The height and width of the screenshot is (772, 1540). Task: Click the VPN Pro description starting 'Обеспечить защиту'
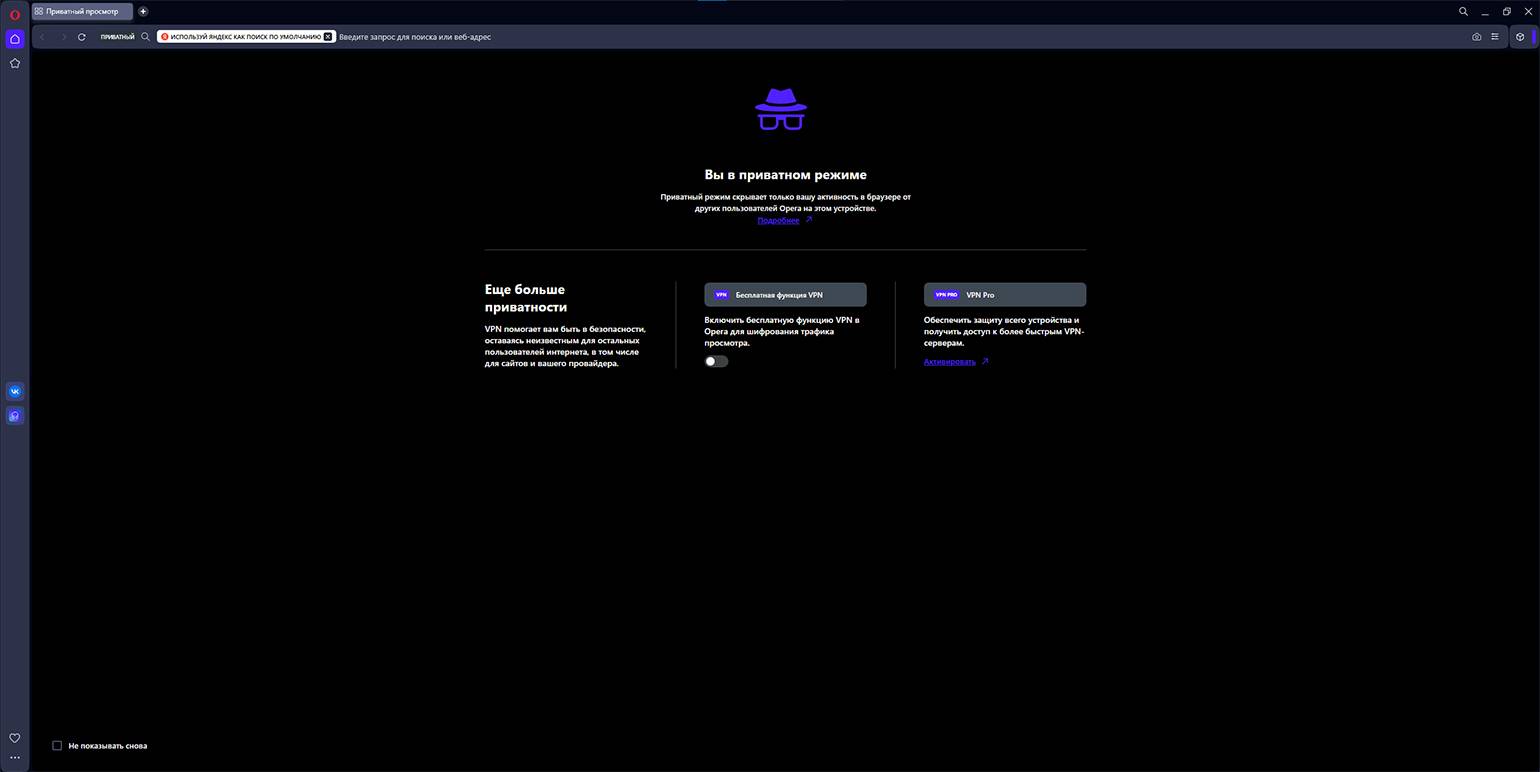click(1004, 331)
